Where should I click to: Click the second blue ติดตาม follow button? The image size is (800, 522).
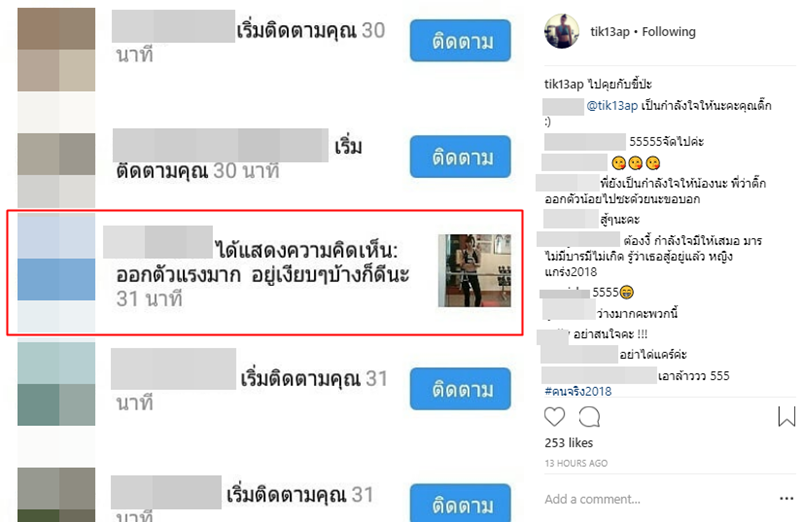pos(460,157)
